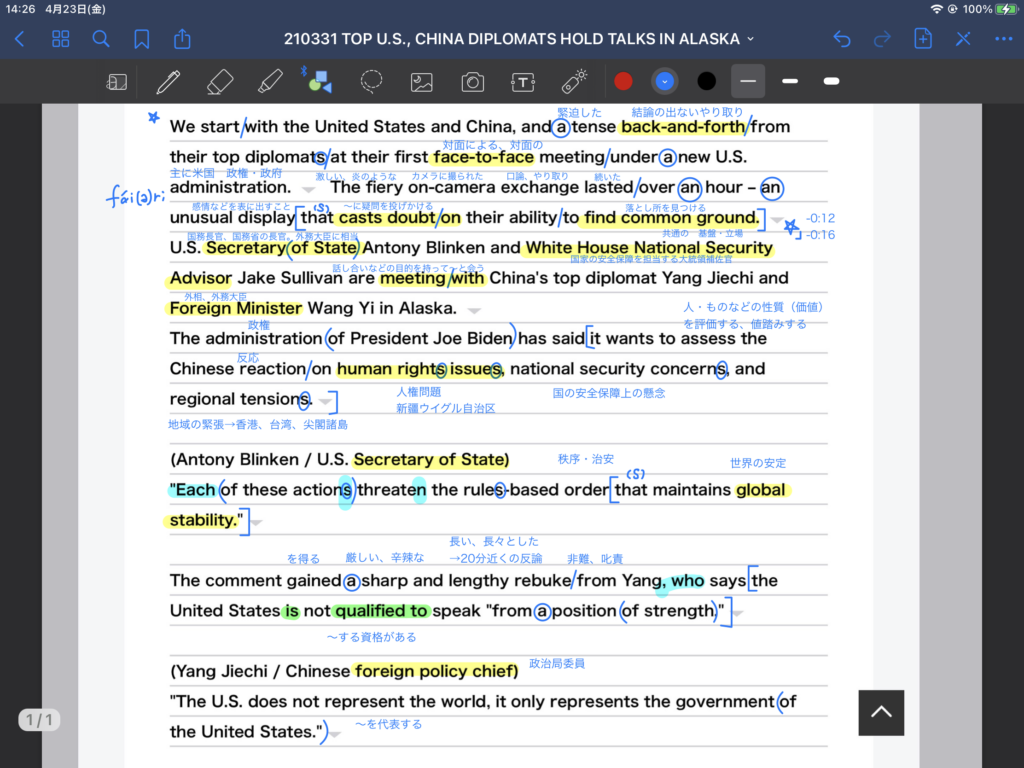1024x768 pixels.
Task: Tap the highlighted word "global"
Action: 761,490
